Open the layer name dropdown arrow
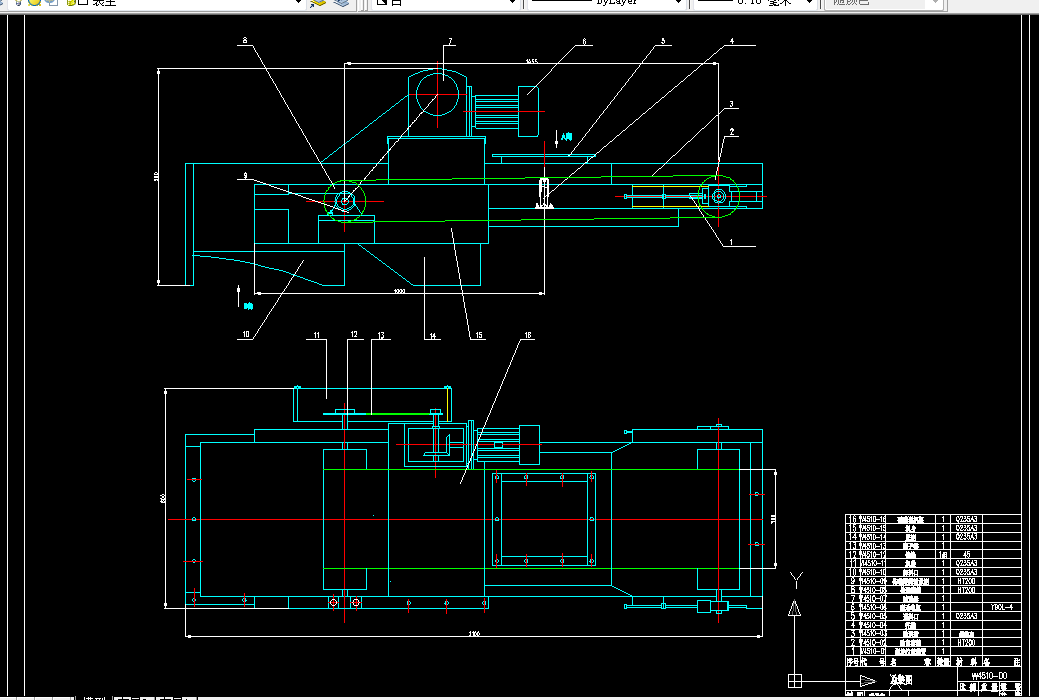This screenshot has width=1039, height=700. coord(298,3)
